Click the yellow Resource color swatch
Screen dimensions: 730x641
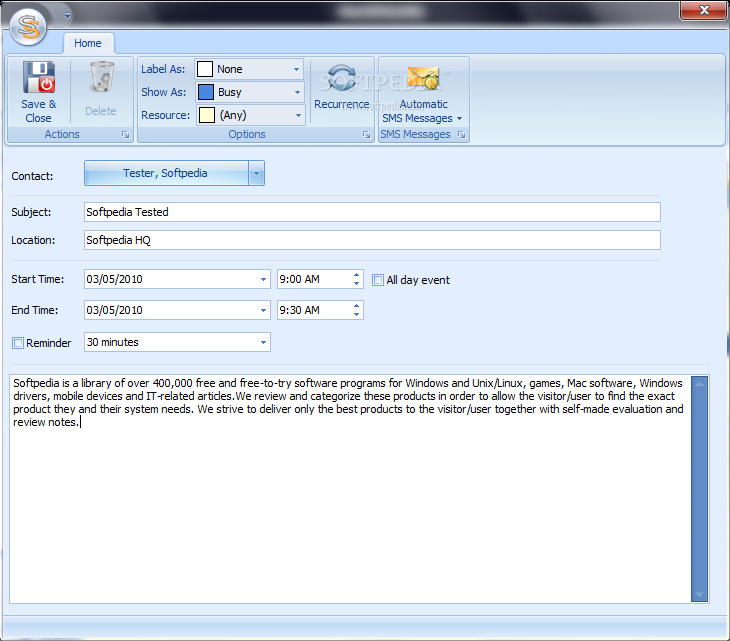pos(207,115)
